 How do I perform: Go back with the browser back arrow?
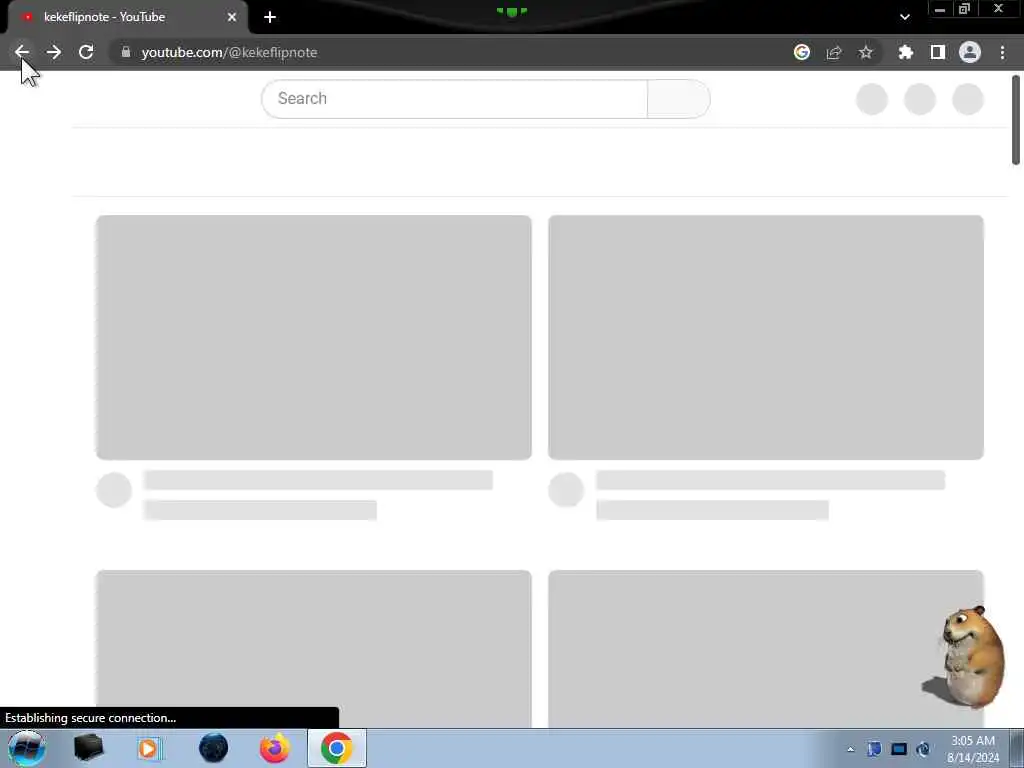click(x=22, y=52)
